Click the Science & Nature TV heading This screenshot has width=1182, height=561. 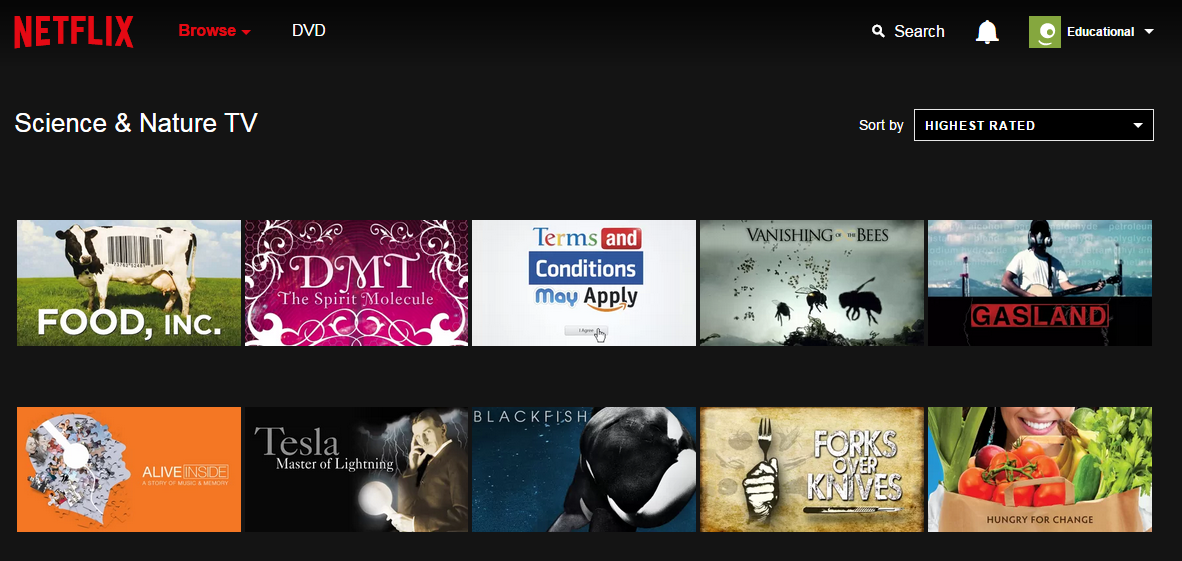(136, 123)
